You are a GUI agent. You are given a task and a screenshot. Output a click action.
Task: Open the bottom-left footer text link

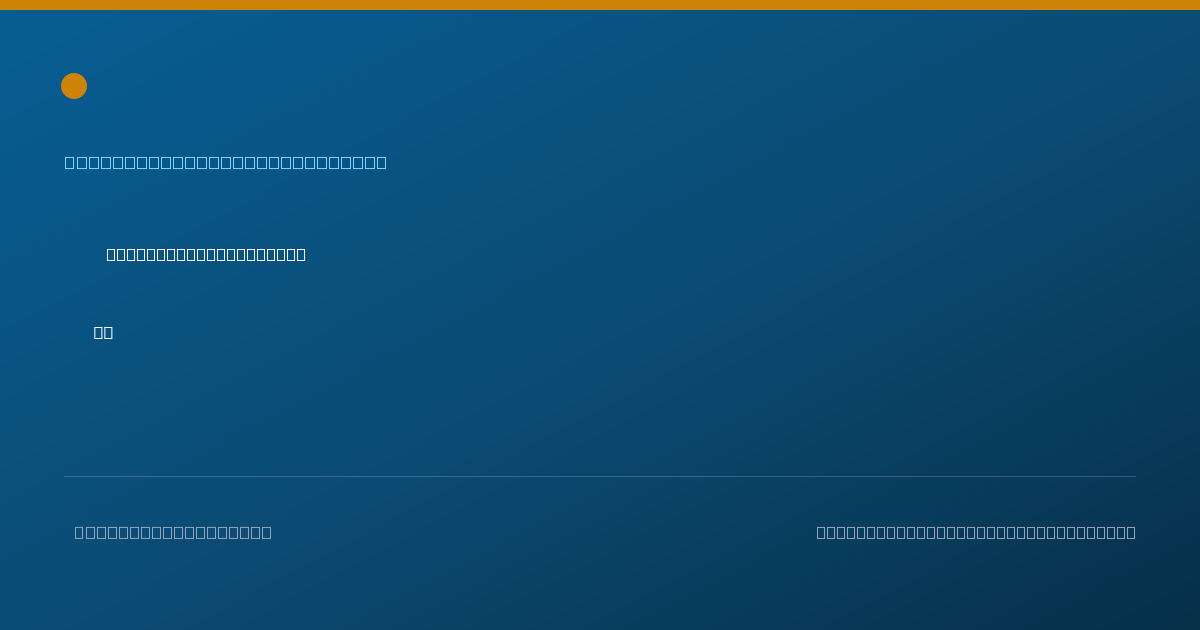point(173,532)
